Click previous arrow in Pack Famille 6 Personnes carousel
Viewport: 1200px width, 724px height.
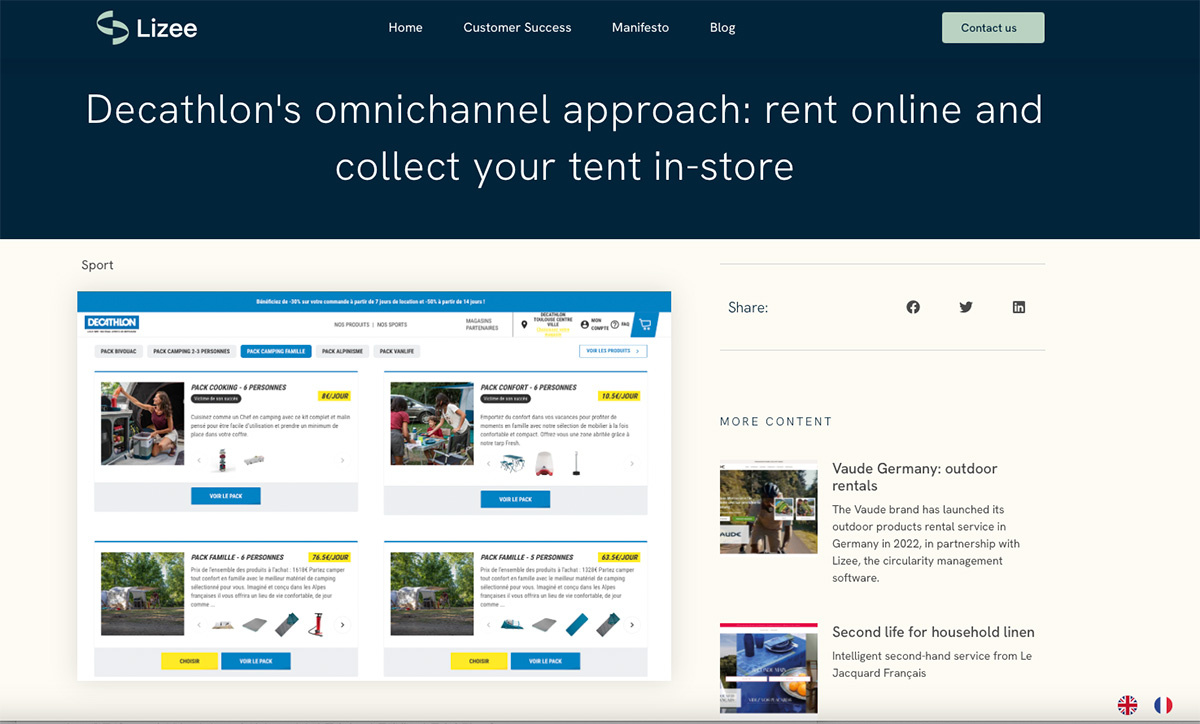pos(198,625)
